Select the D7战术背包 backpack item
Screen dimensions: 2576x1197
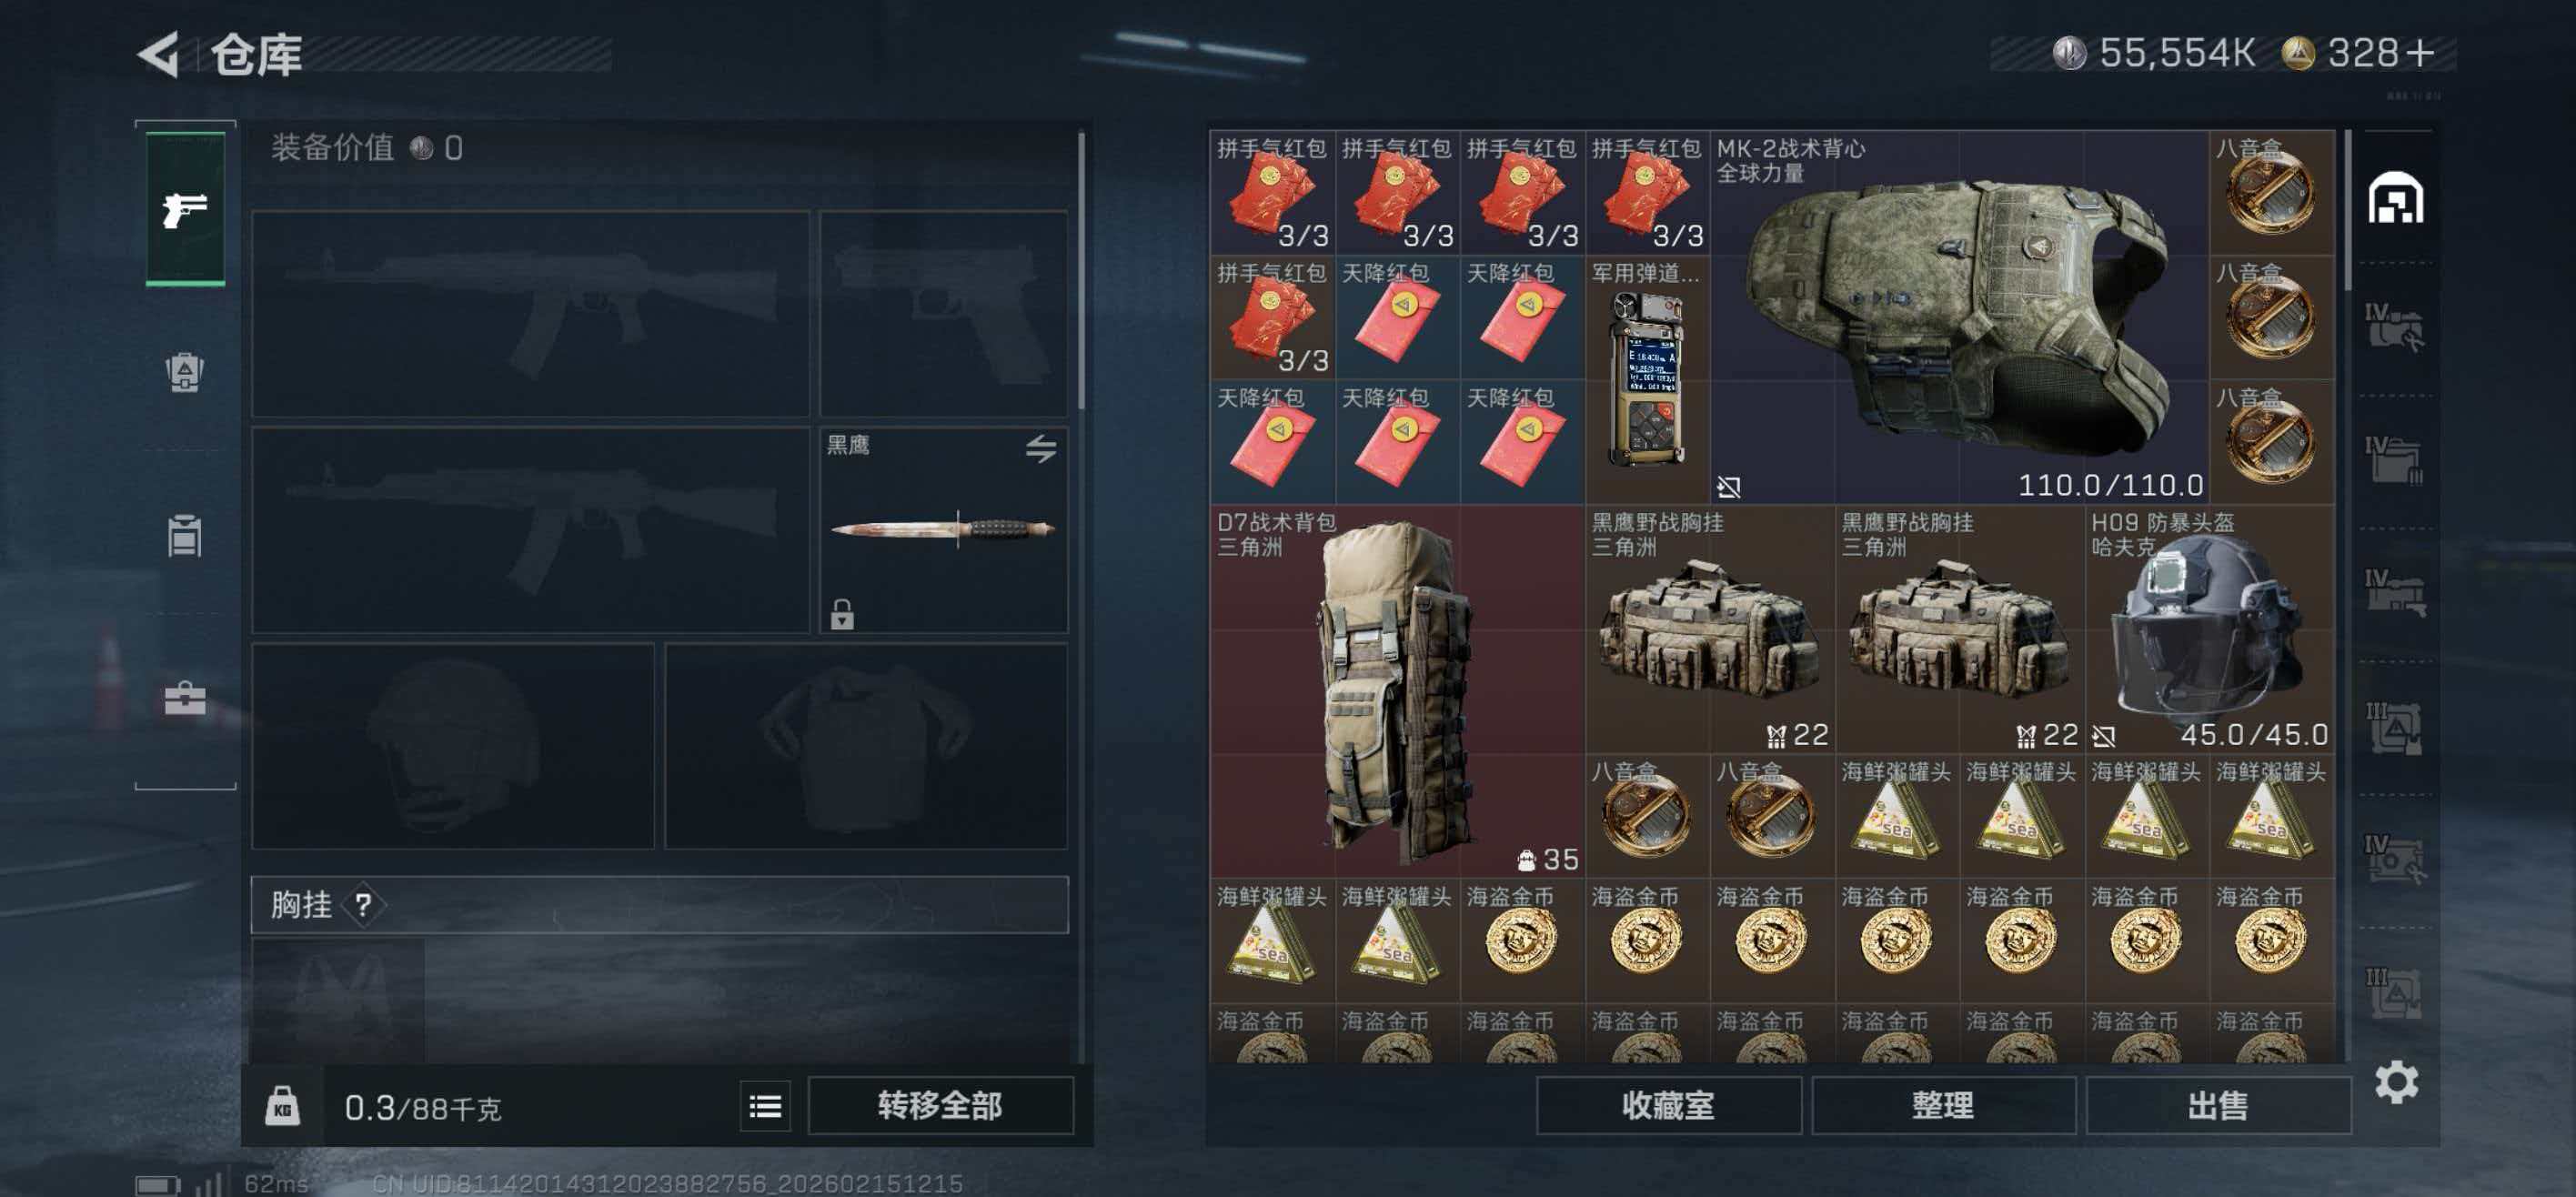(x=1396, y=691)
